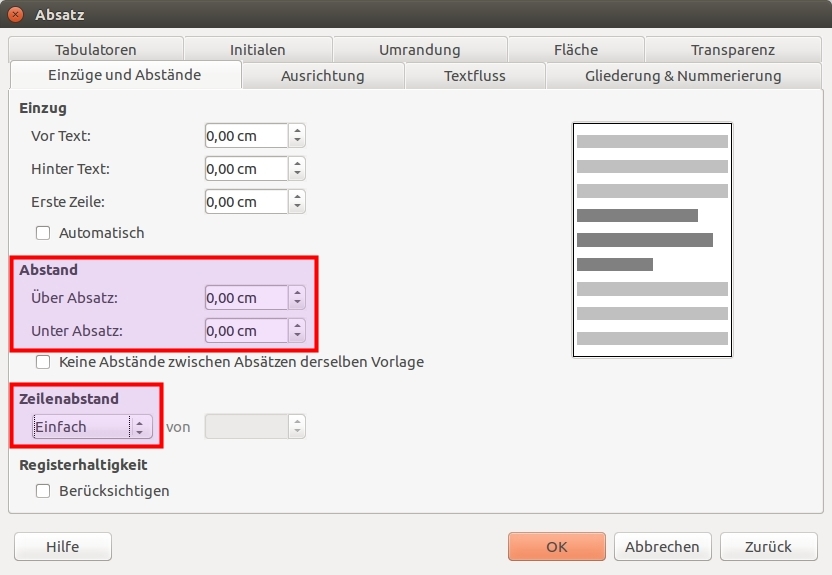
Task: Select the Fläche tab
Action: point(575,49)
